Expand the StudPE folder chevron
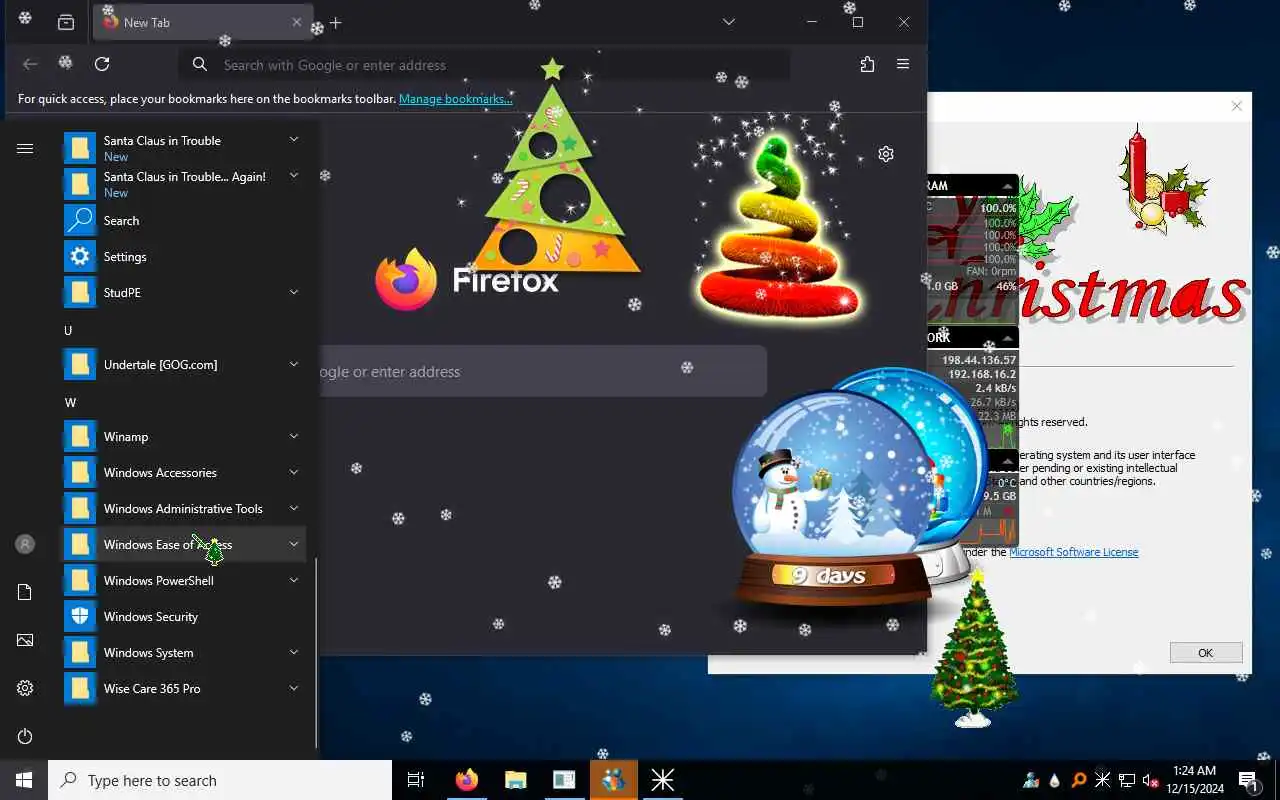1280x800 pixels. click(294, 292)
